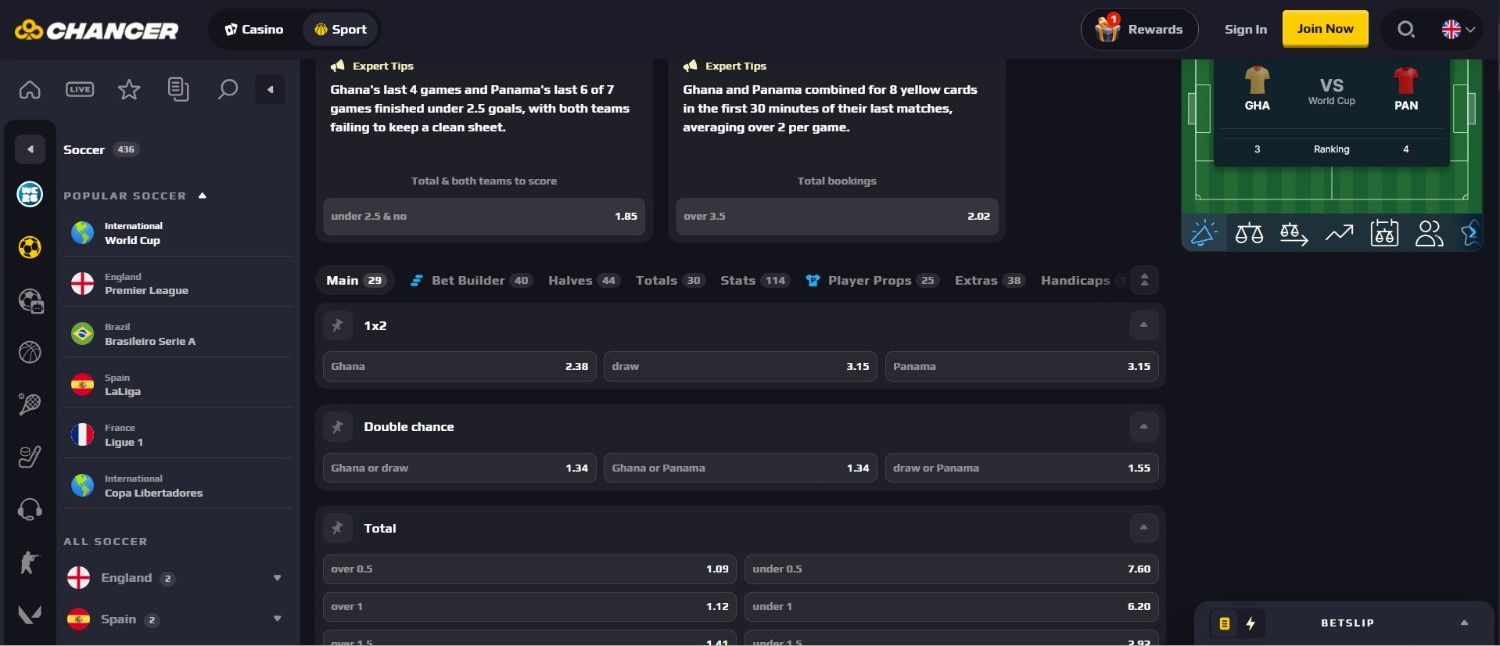Image resolution: width=1500 pixels, height=646 pixels.
Task: Open favourites star icon in sidebar
Action: 129,89
